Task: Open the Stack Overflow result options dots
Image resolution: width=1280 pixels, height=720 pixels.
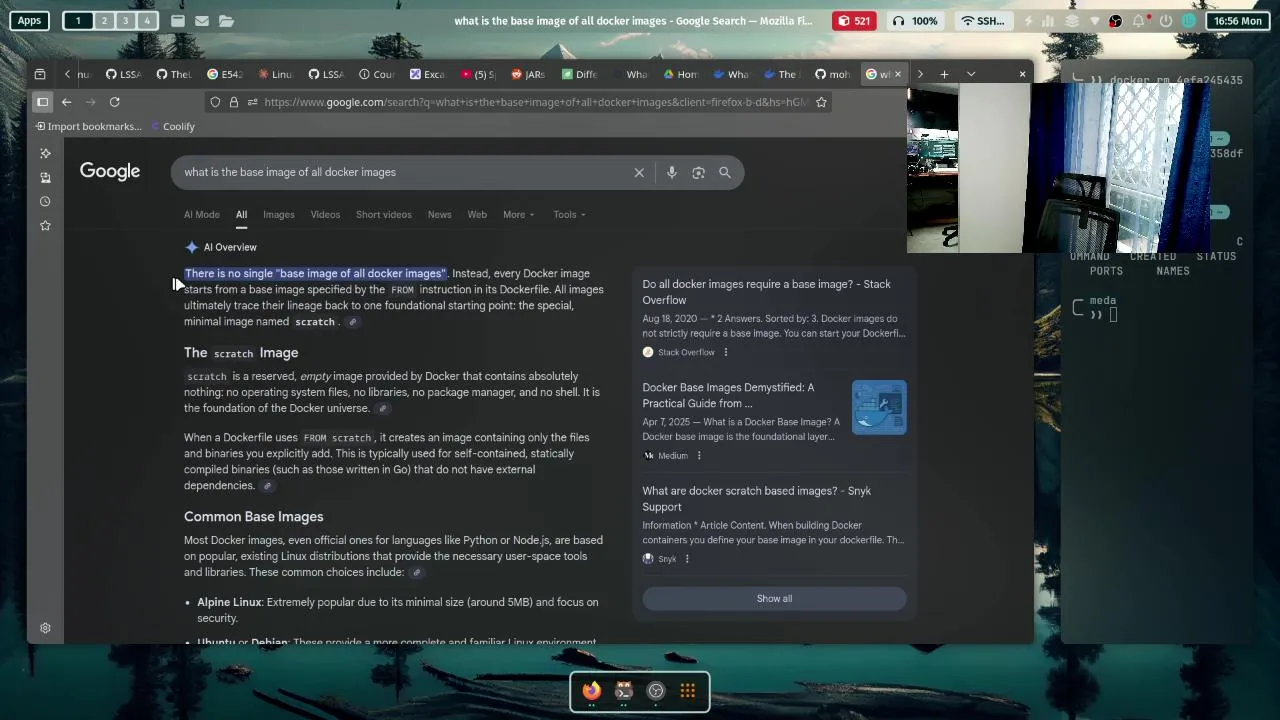Action: (x=726, y=352)
